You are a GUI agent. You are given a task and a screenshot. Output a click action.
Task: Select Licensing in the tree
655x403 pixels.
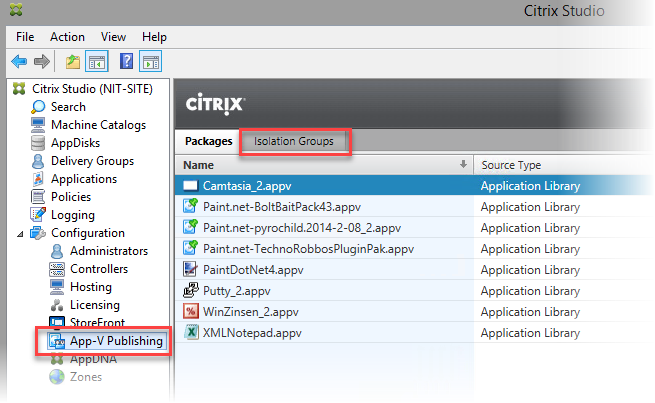94,305
